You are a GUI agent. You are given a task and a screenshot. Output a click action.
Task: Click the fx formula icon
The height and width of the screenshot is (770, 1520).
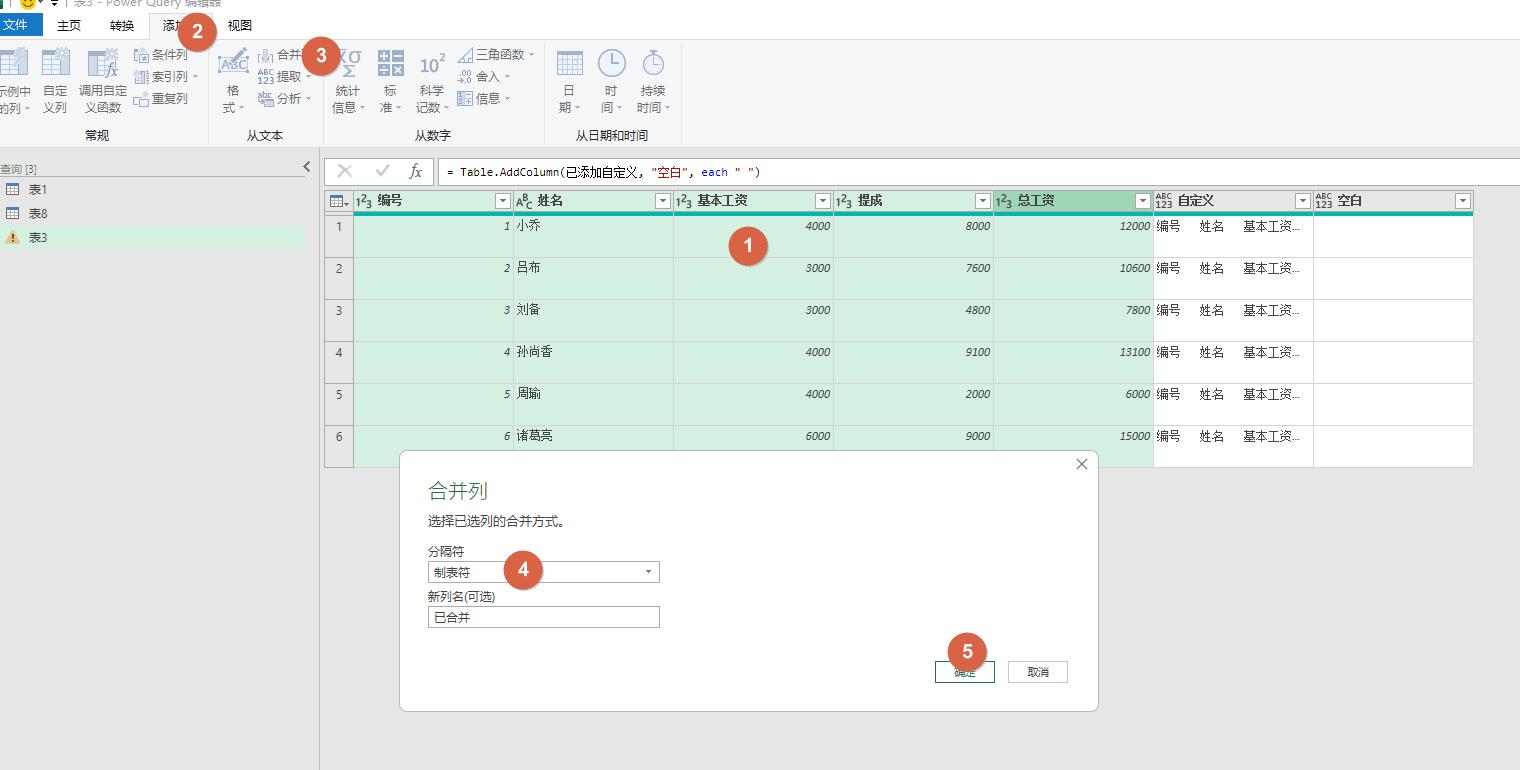(414, 171)
